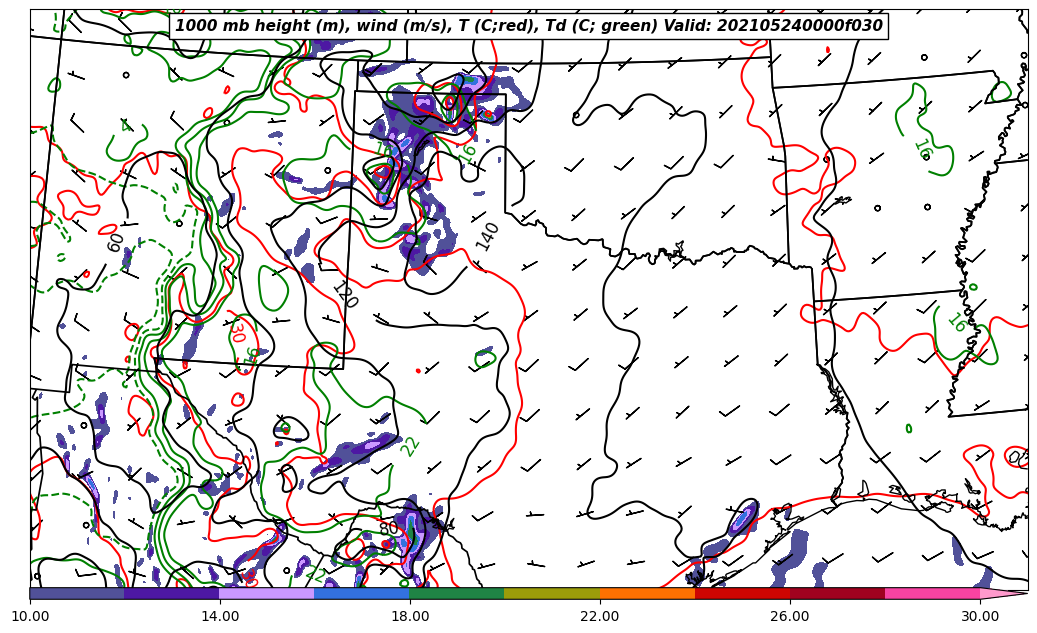1037x633 pixels.
Task: Click the orange colorbar segment
Action: pos(647,593)
